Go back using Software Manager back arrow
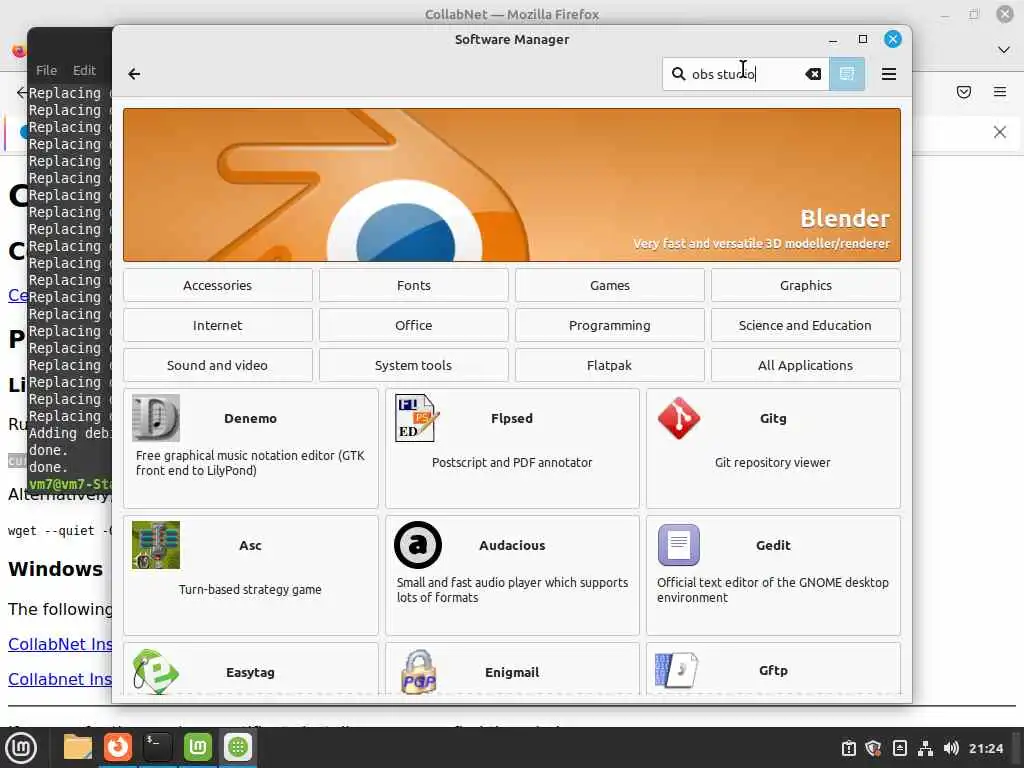1024x768 pixels. coord(134,74)
